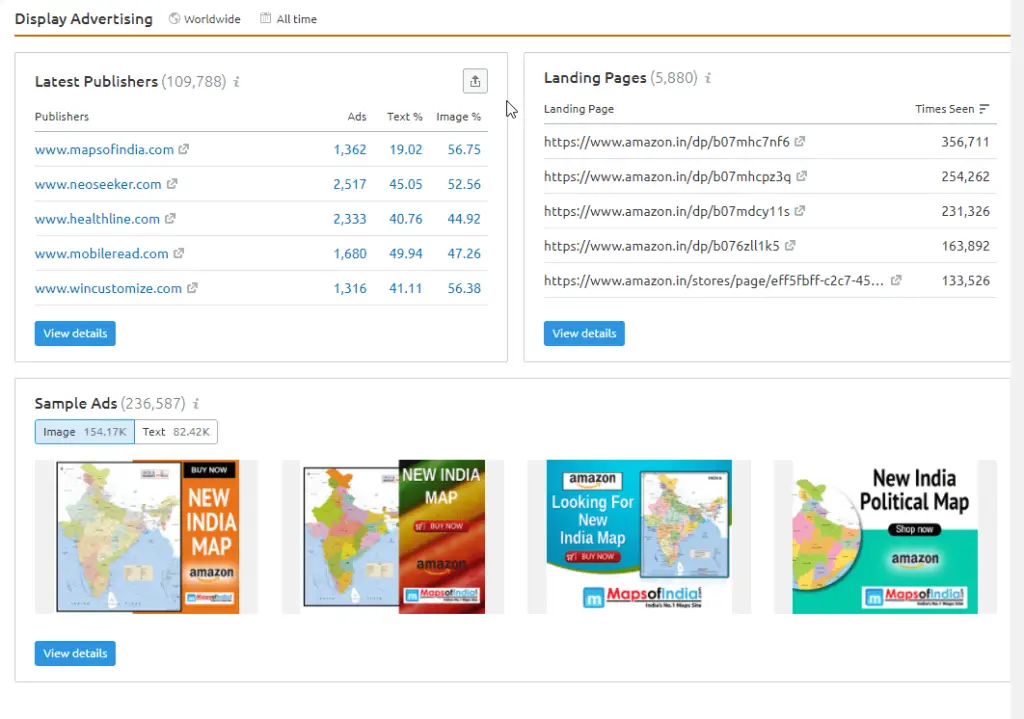
Task: Open the info icon beside Landing Pages count
Action: tap(707, 78)
